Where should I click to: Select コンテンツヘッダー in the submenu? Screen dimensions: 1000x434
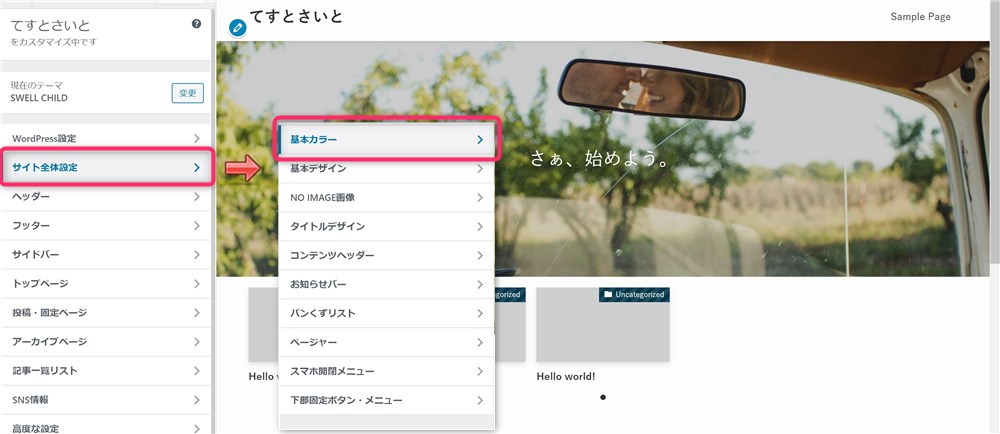click(x=386, y=256)
